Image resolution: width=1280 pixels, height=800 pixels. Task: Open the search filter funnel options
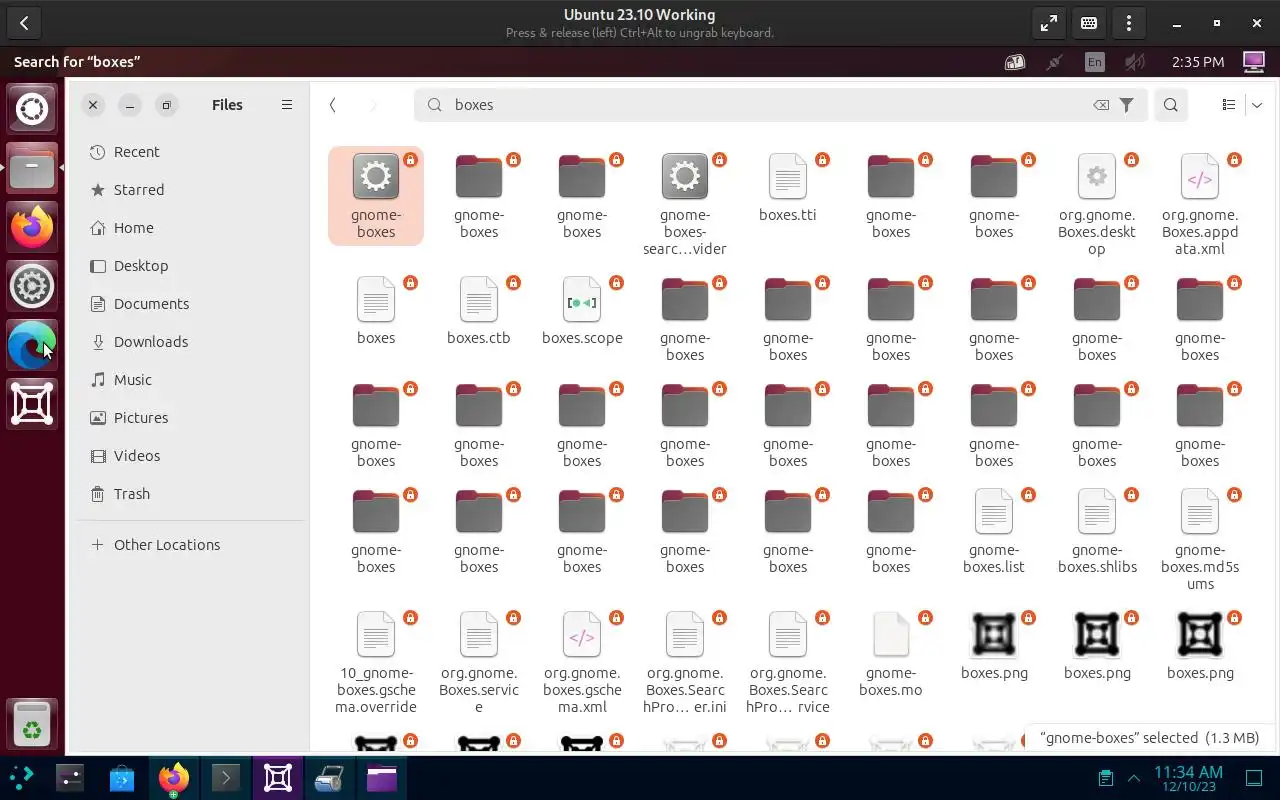pyautogui.click(x=1127, y=105)
